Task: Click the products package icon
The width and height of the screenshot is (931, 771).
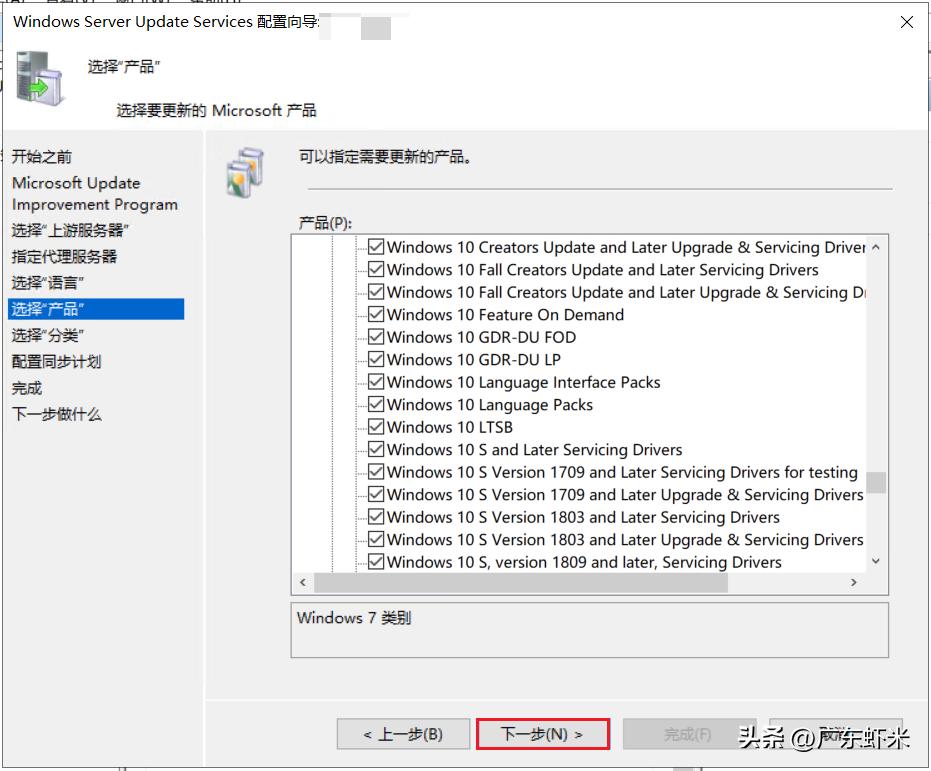Action: pos(245,172)
